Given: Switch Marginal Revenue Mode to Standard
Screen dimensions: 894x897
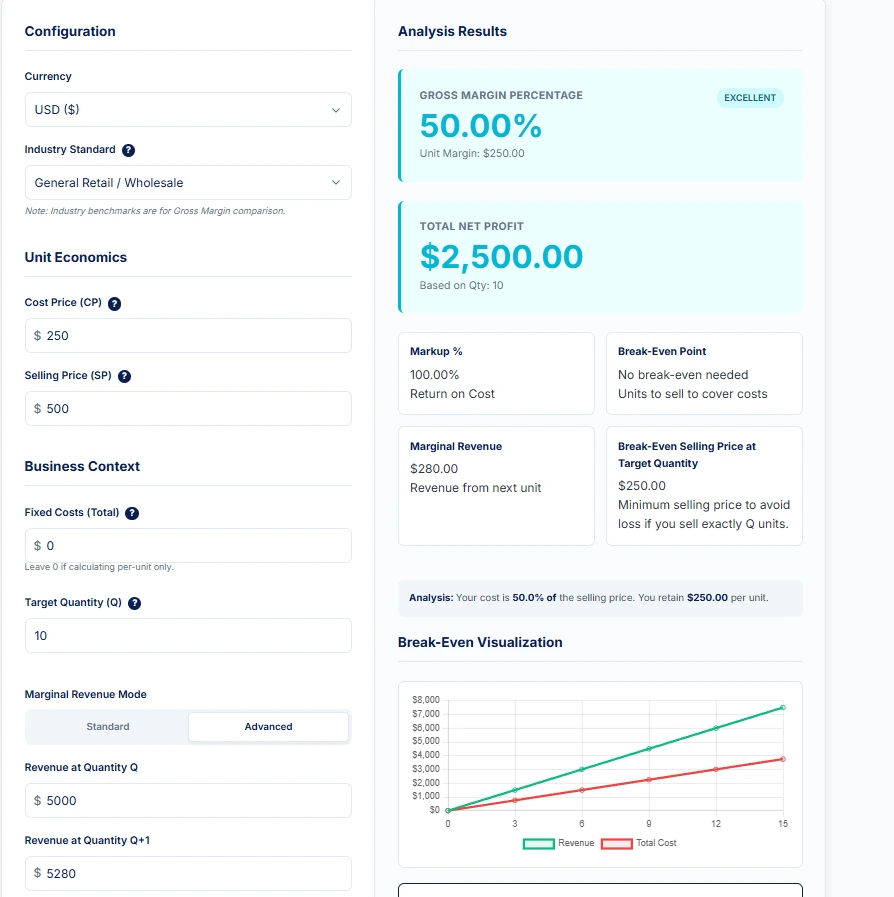Looking at the screenshot, I should [107, 727].
